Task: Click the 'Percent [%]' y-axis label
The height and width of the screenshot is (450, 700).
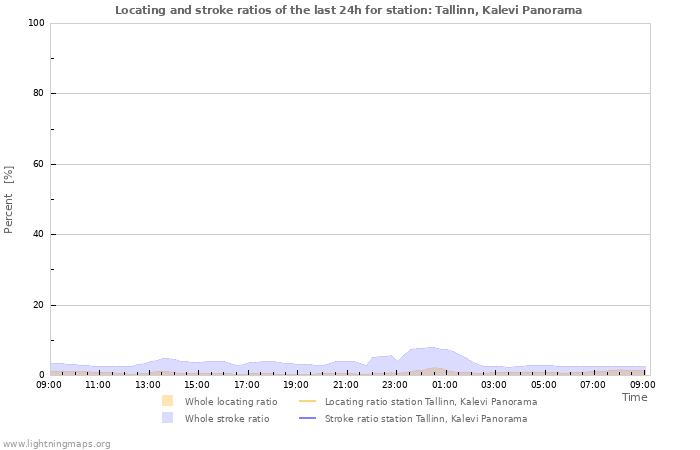Action: click(x=9, y=200)
